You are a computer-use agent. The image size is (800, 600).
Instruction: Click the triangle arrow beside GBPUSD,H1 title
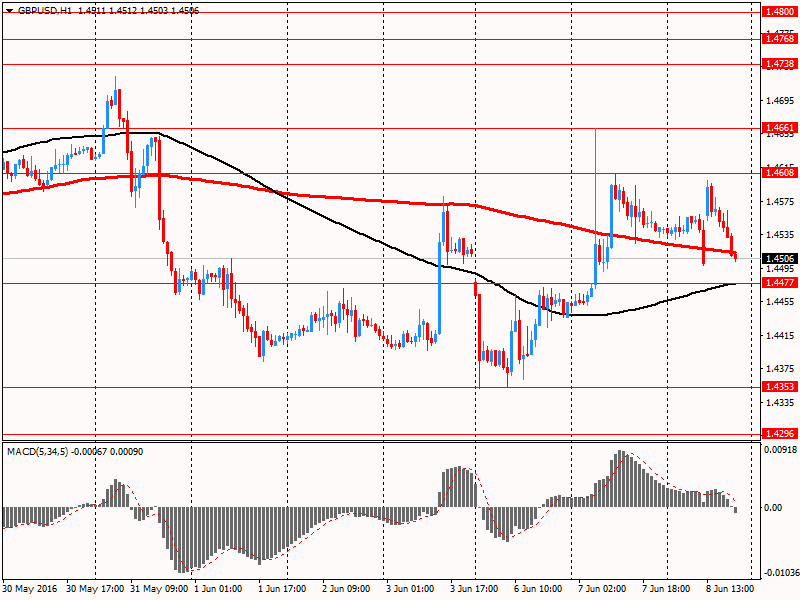coord(9,11)
